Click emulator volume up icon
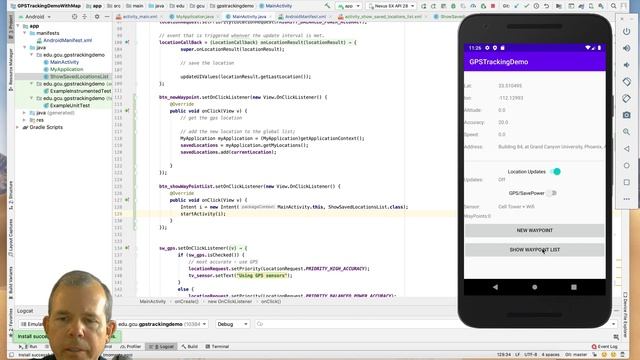Image resolution: width=640 pixels, height=360 pixels. click(x=627, y=48)
